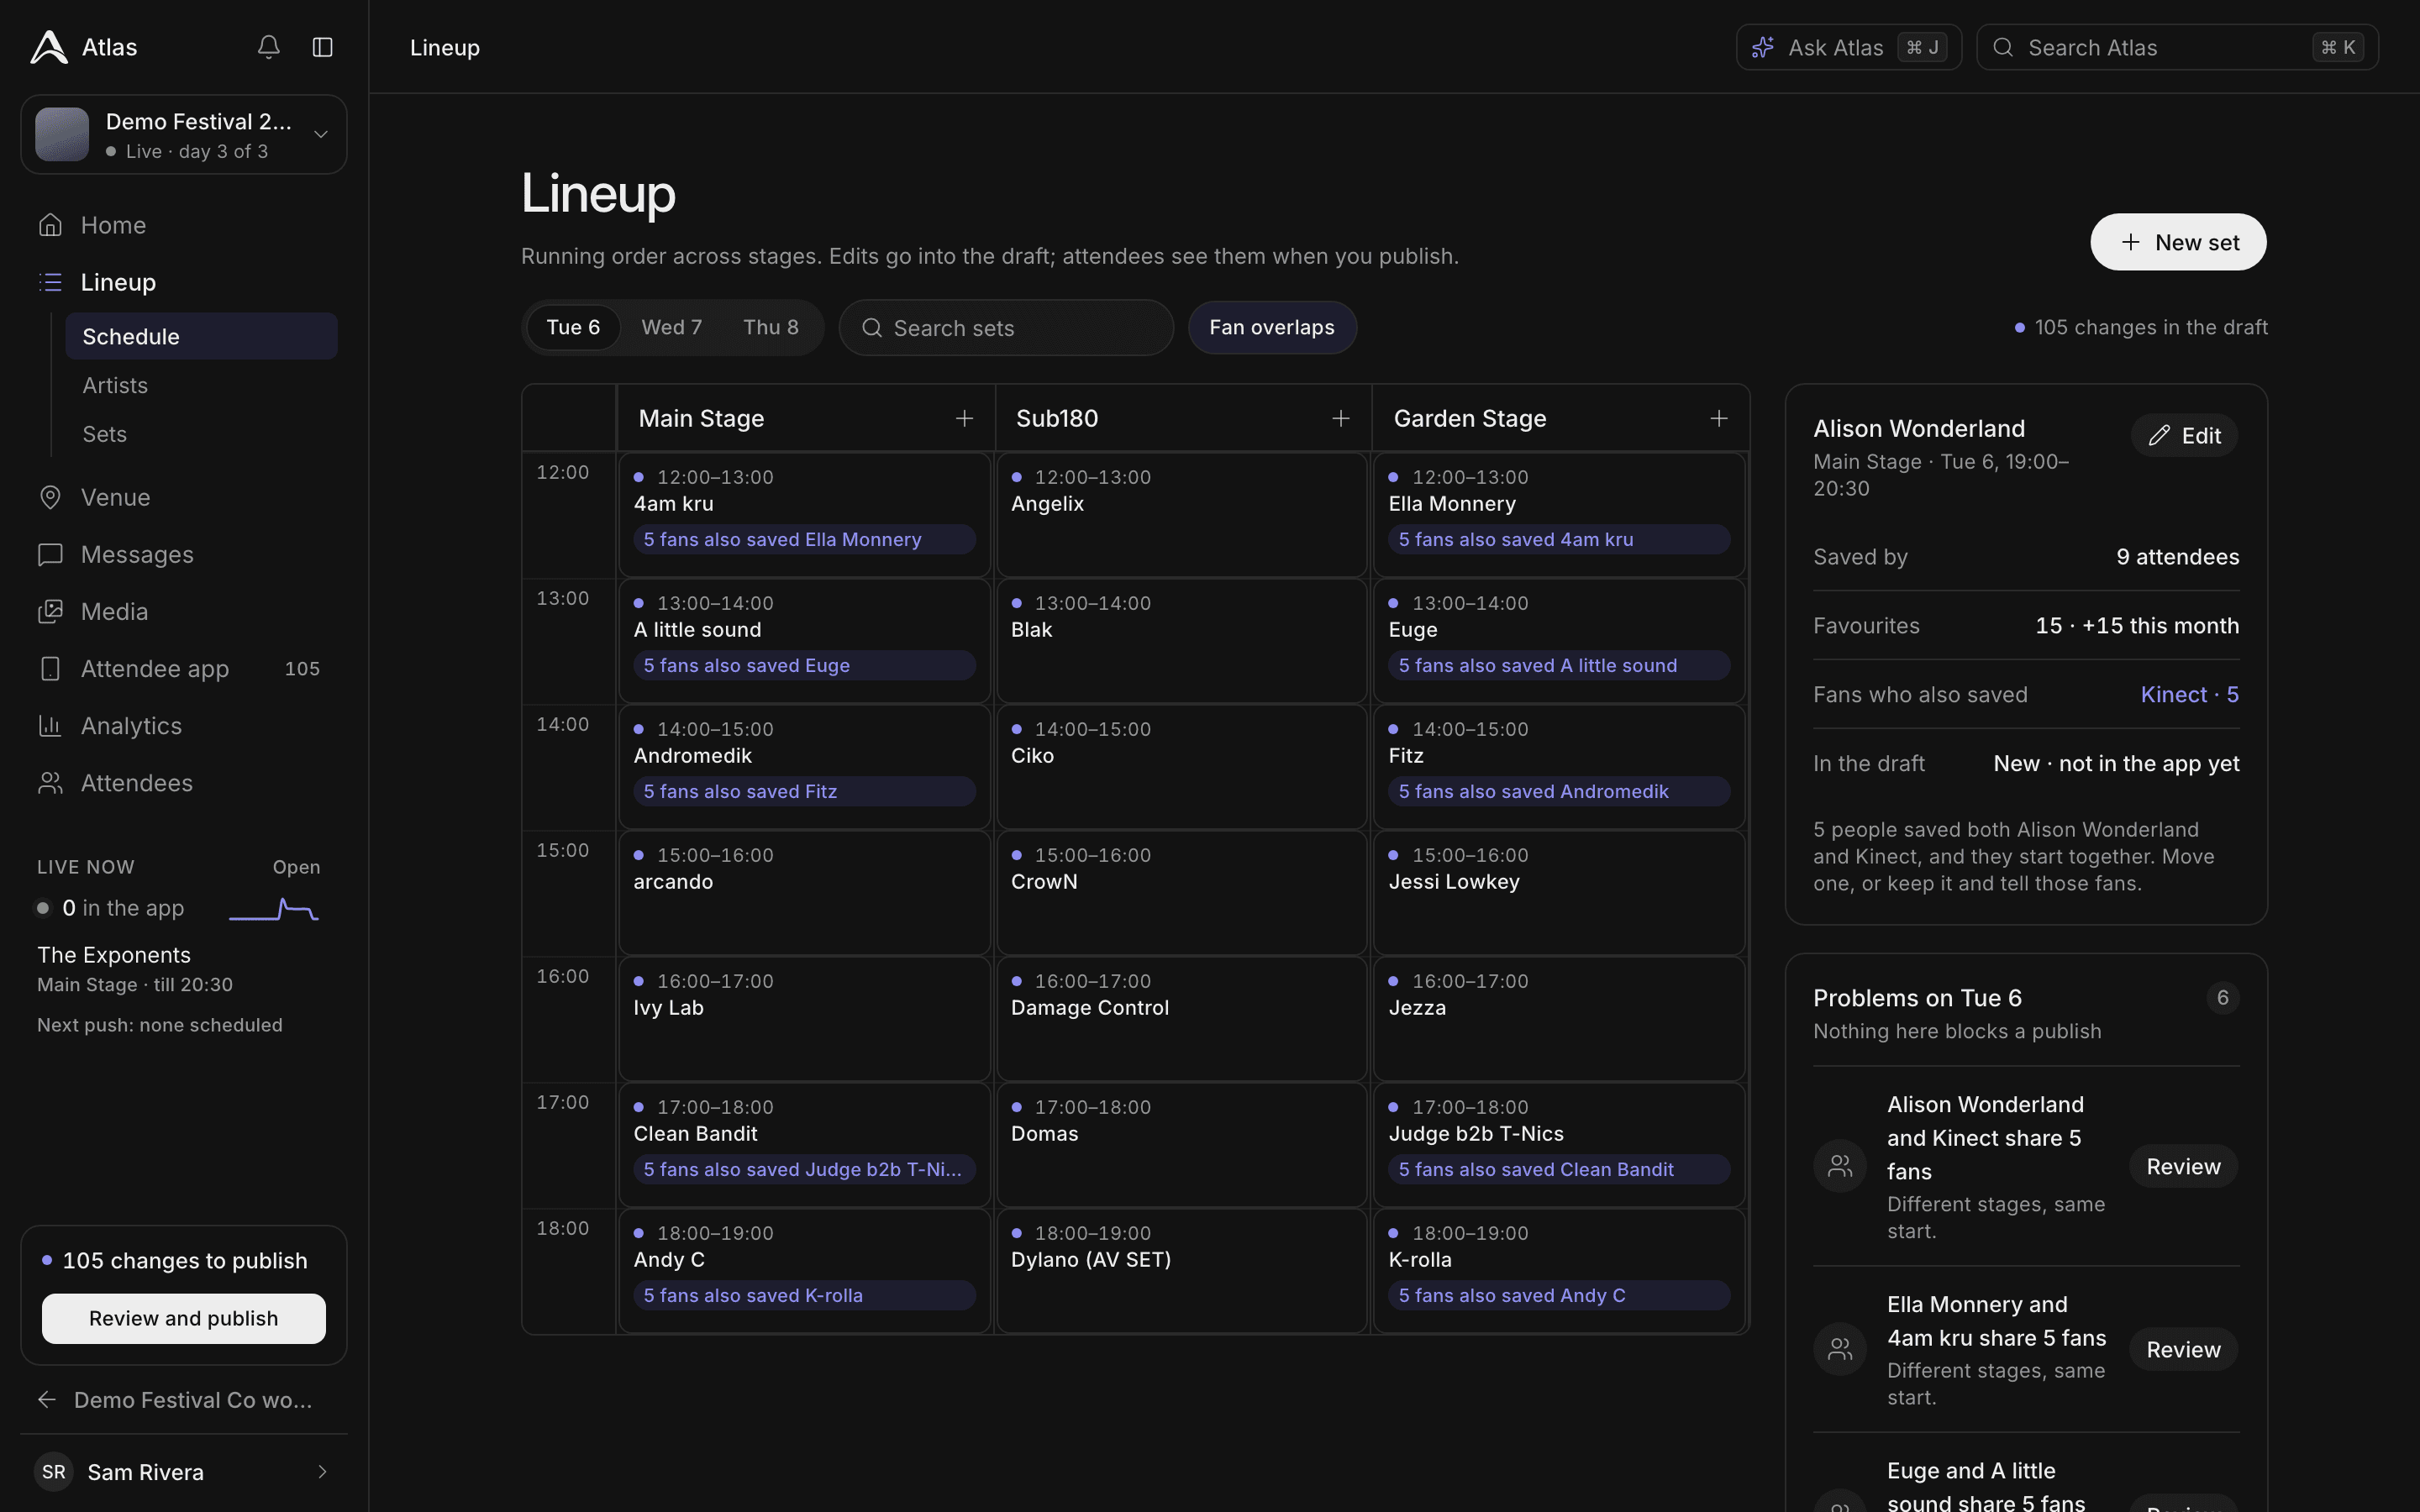Collapse the Lineup navigation group
Viewport: 2420px width, 1512px height.
pyautogui.click(x=184, y=282)
